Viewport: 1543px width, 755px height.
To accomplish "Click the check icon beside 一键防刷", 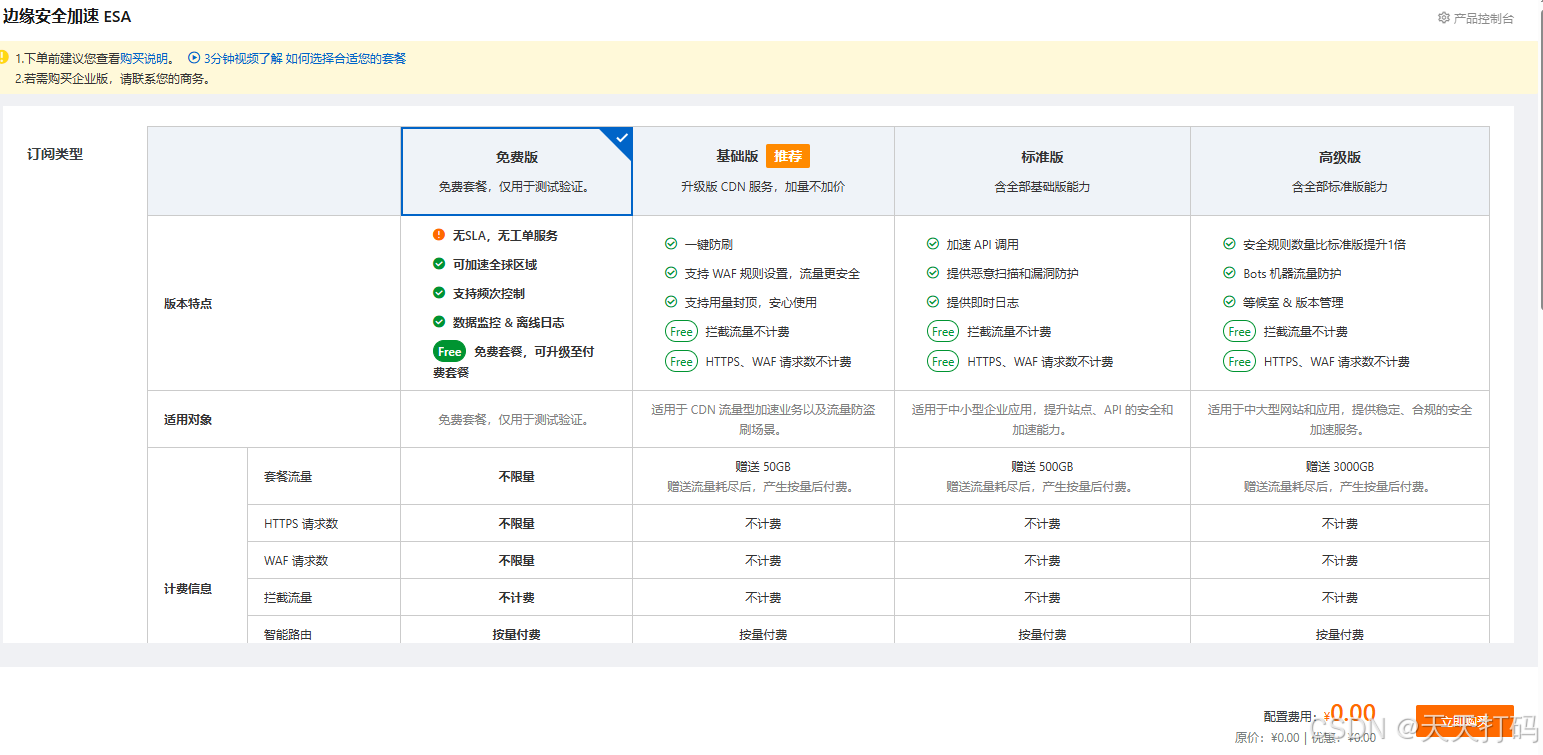I will [671, 244].
